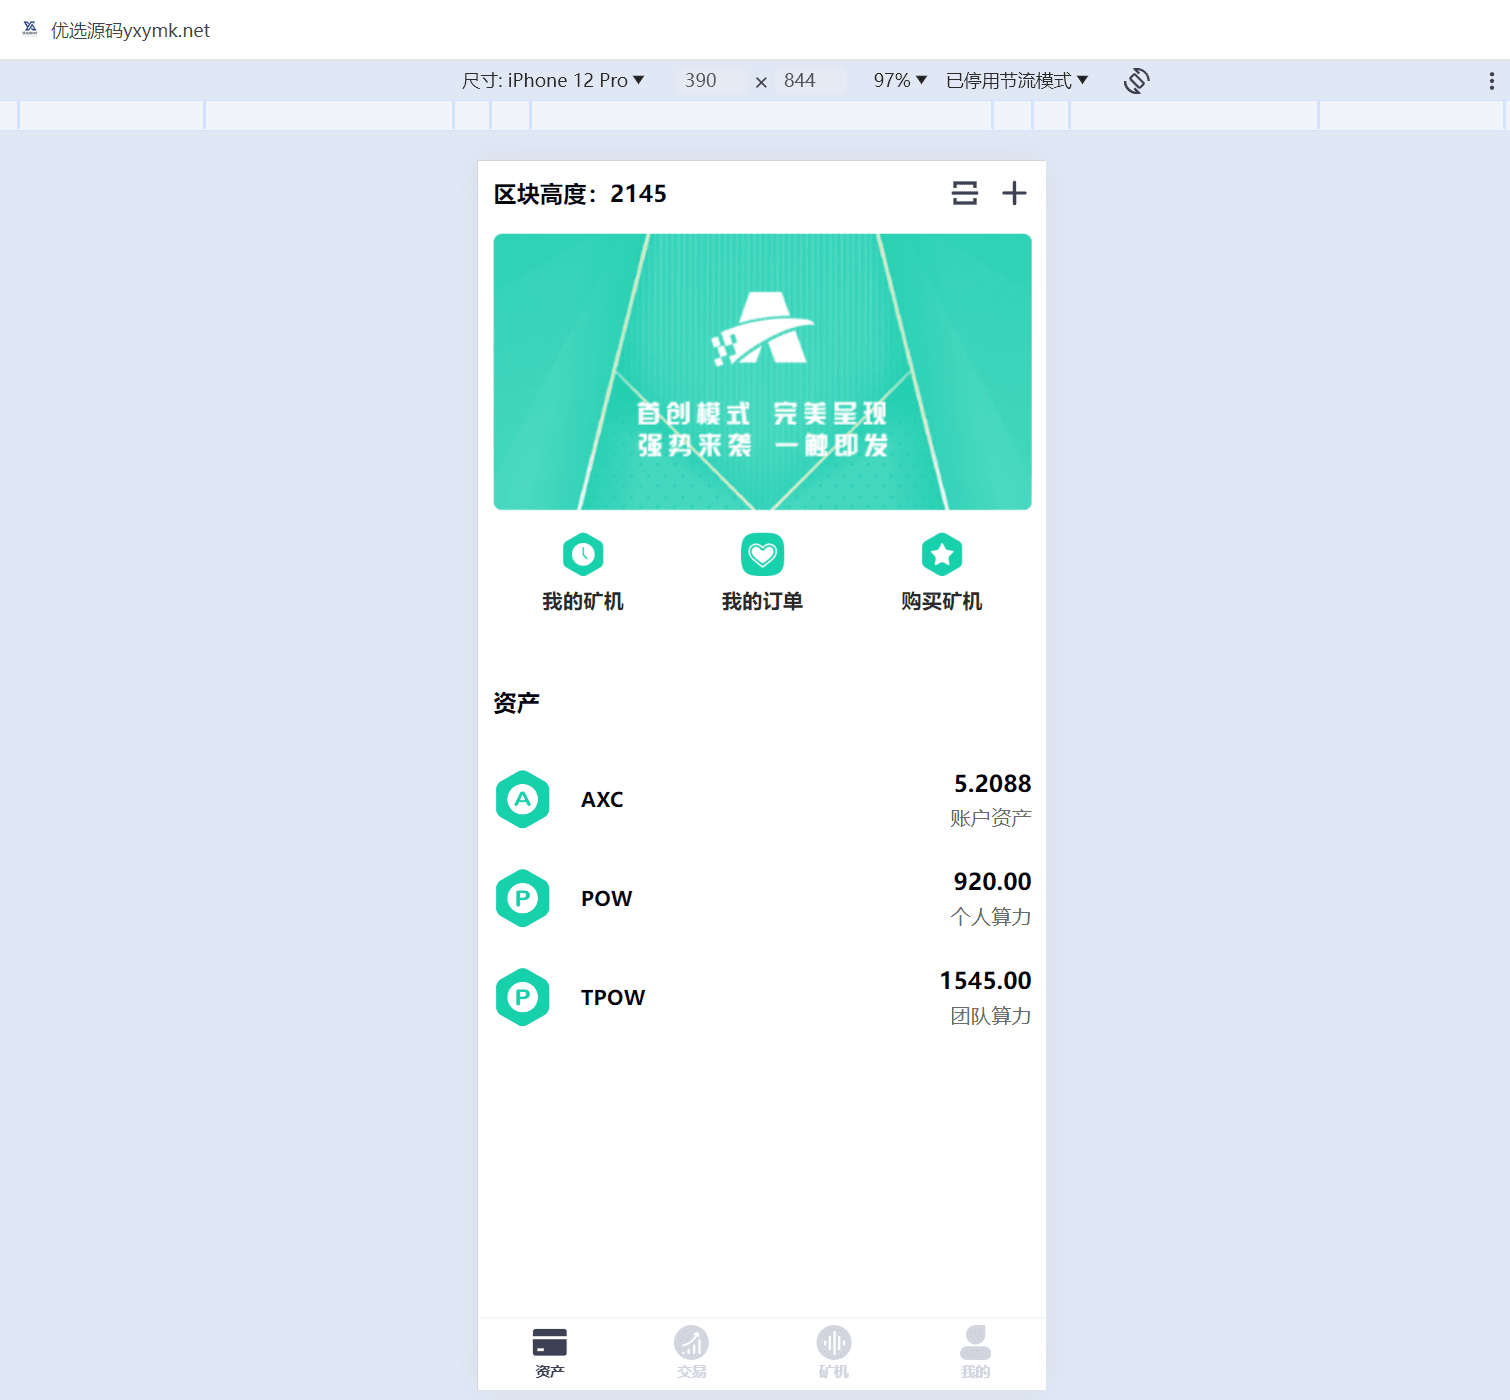Tap the Buy Miner (购买矿机) star icon
This screenshot has height=1400, width=1510.
(941, 555)
